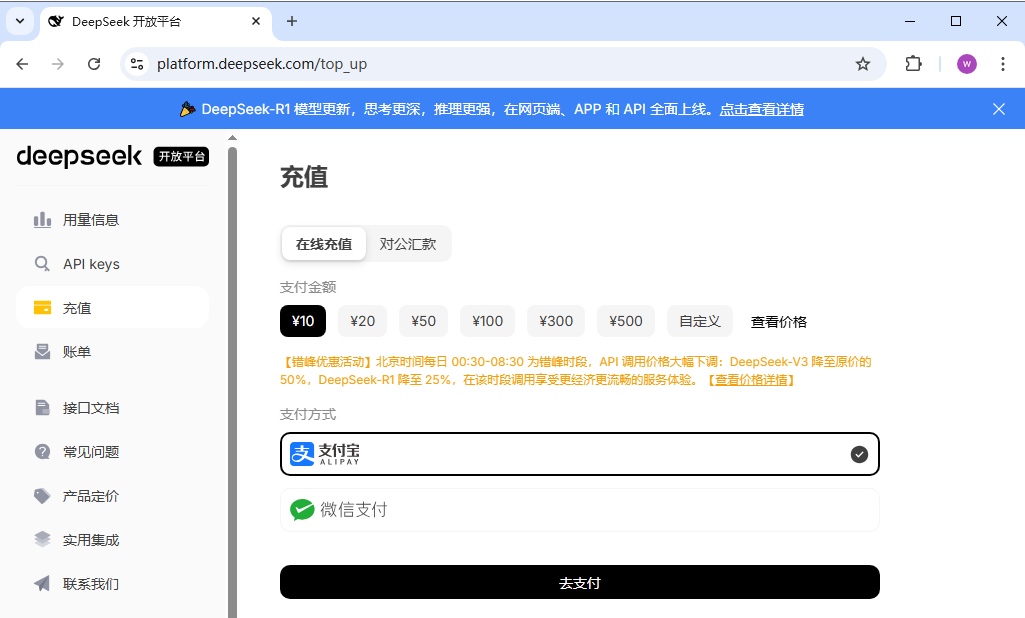Click the API docs document icon

[42, 408]
